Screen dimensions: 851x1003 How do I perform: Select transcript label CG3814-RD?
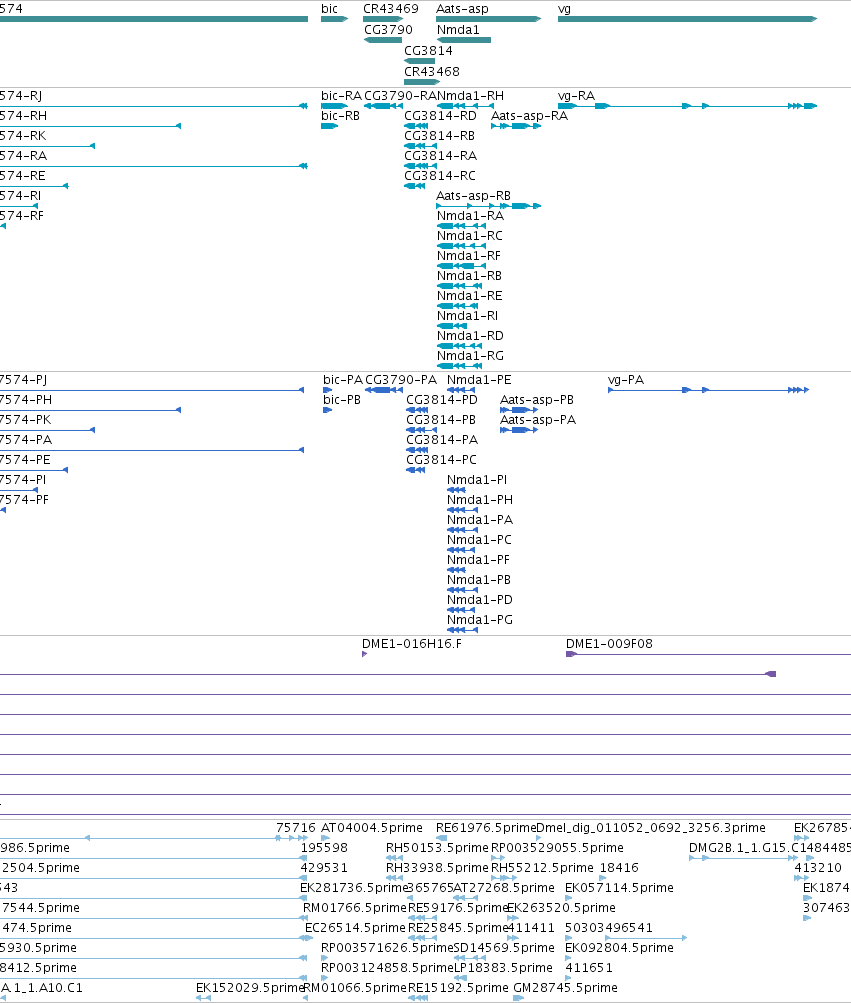441,116
